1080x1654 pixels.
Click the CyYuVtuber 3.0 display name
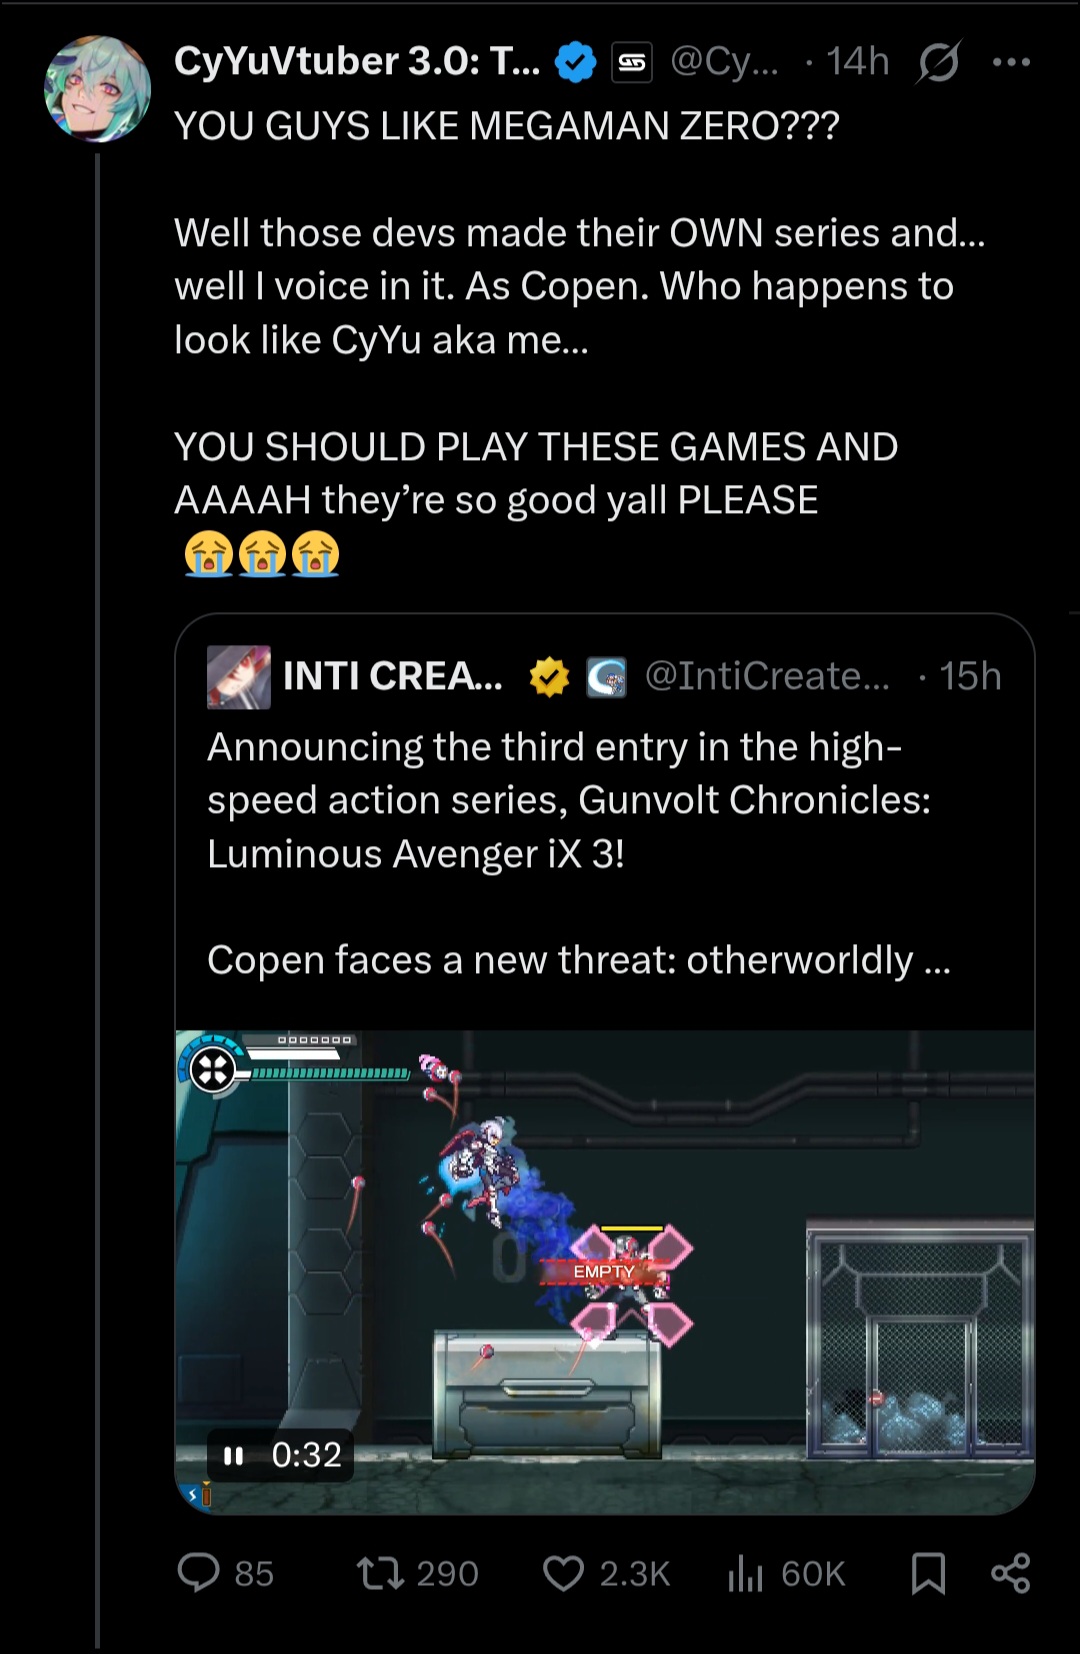pos(357,62)
